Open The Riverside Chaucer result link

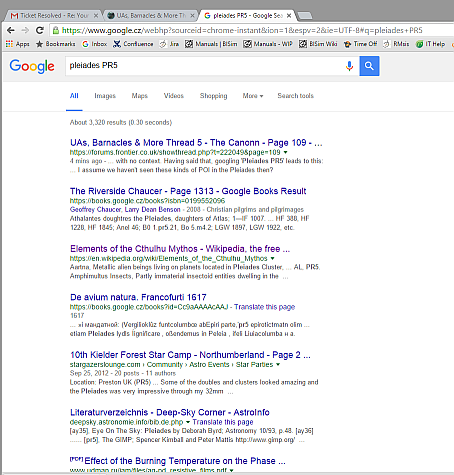point(188,191)
